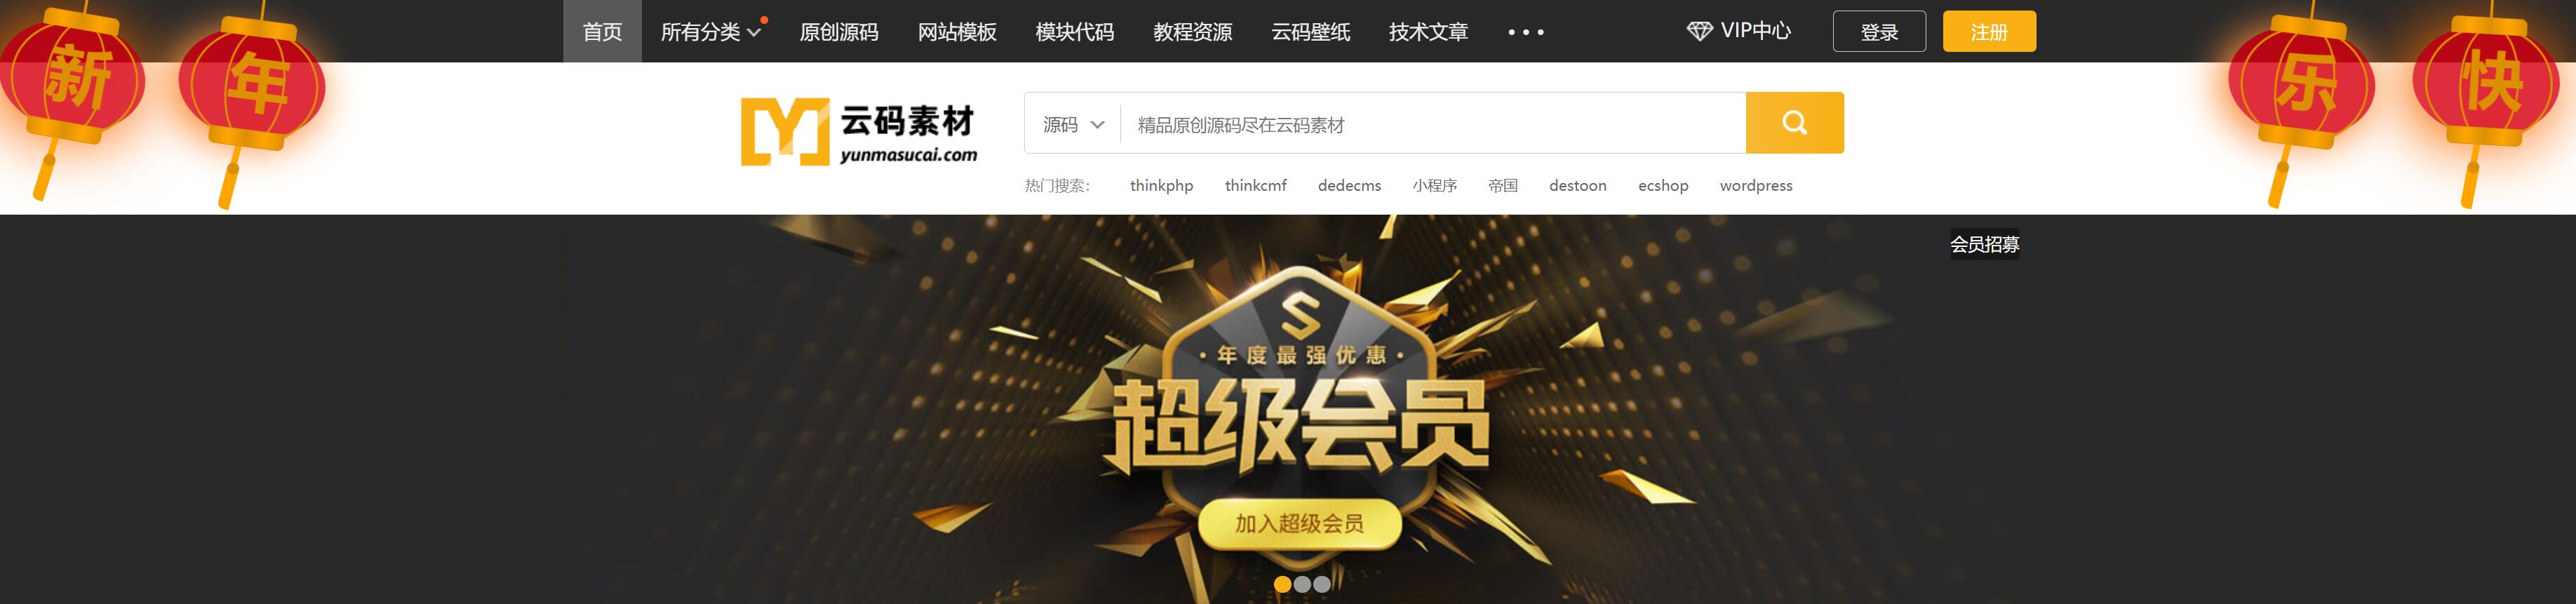2576x604 pixels.
Task: Click the VIP中心 diamond icon
Action: coord(1699,31)
